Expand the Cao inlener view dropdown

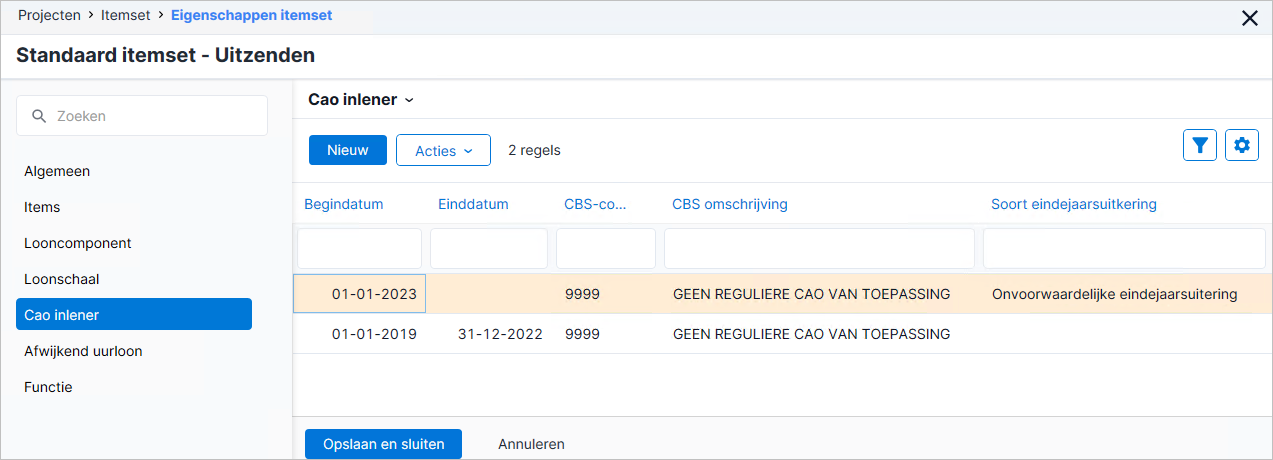pos(361,99)
